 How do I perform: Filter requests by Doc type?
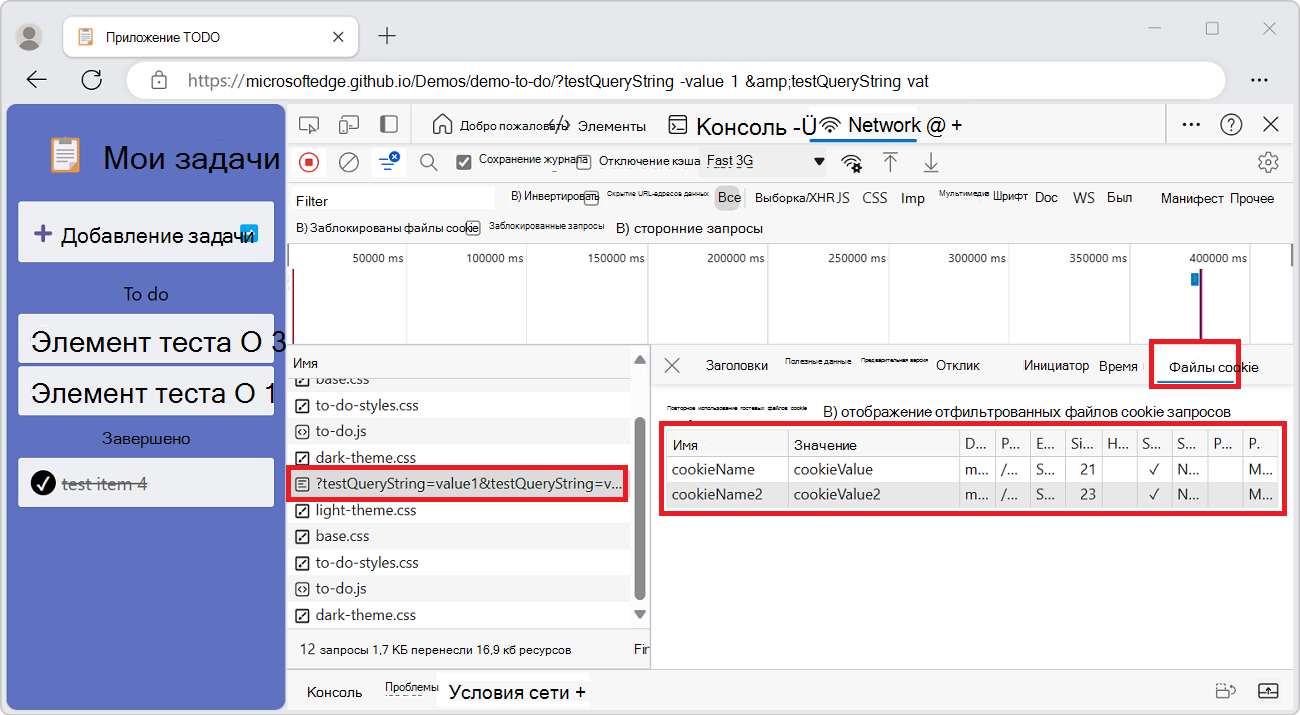(1046, 198)
